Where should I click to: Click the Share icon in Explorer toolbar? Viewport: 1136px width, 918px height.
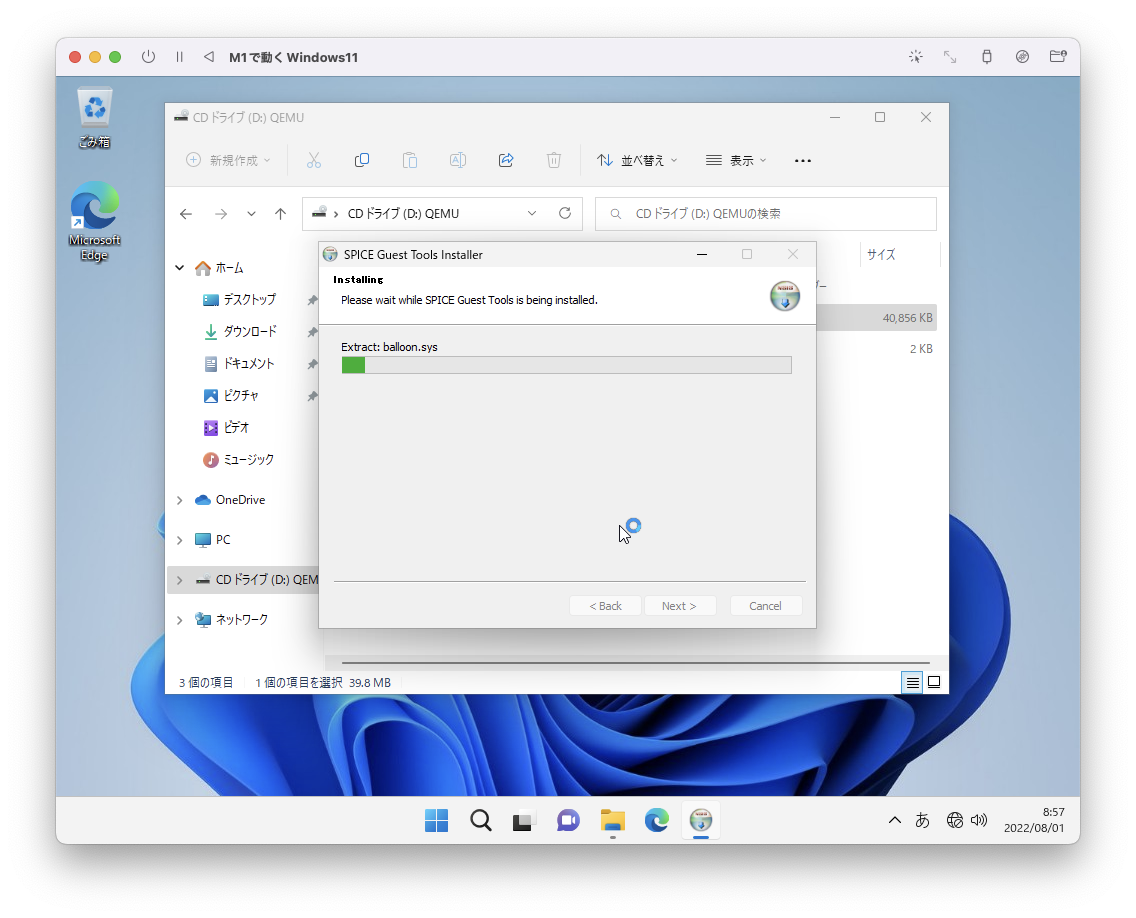point(506,160)
